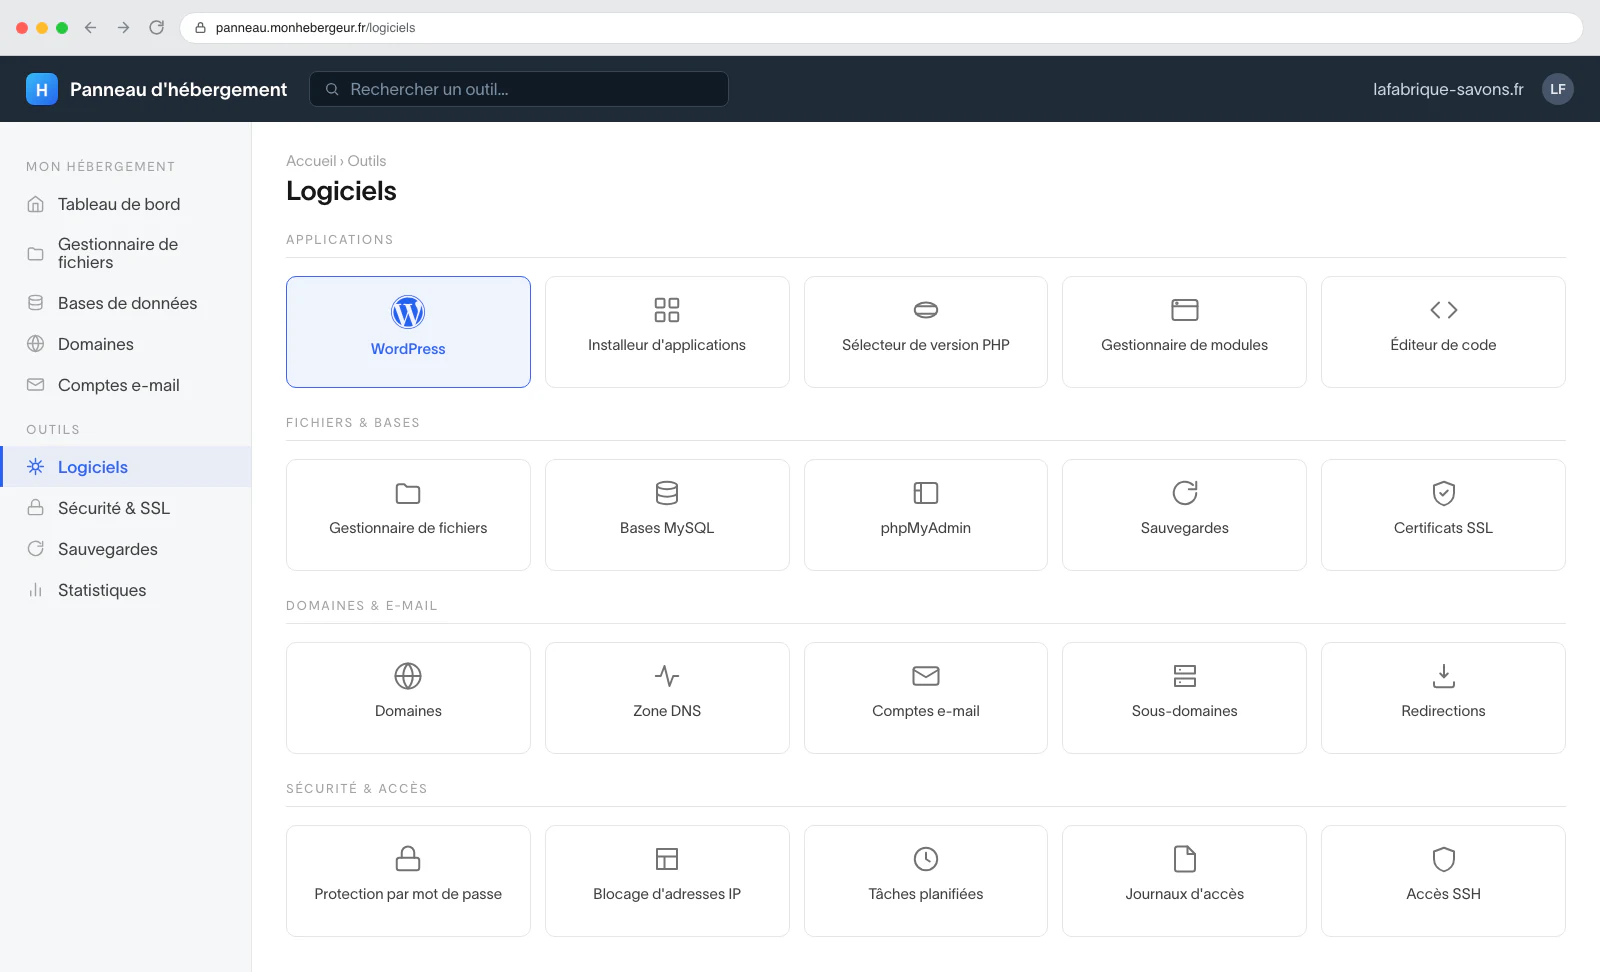The height and width of the screenshot is (972, 1600).
Task: Open the Comptes e-mail tile with envelope
Action: coord(926,698)
